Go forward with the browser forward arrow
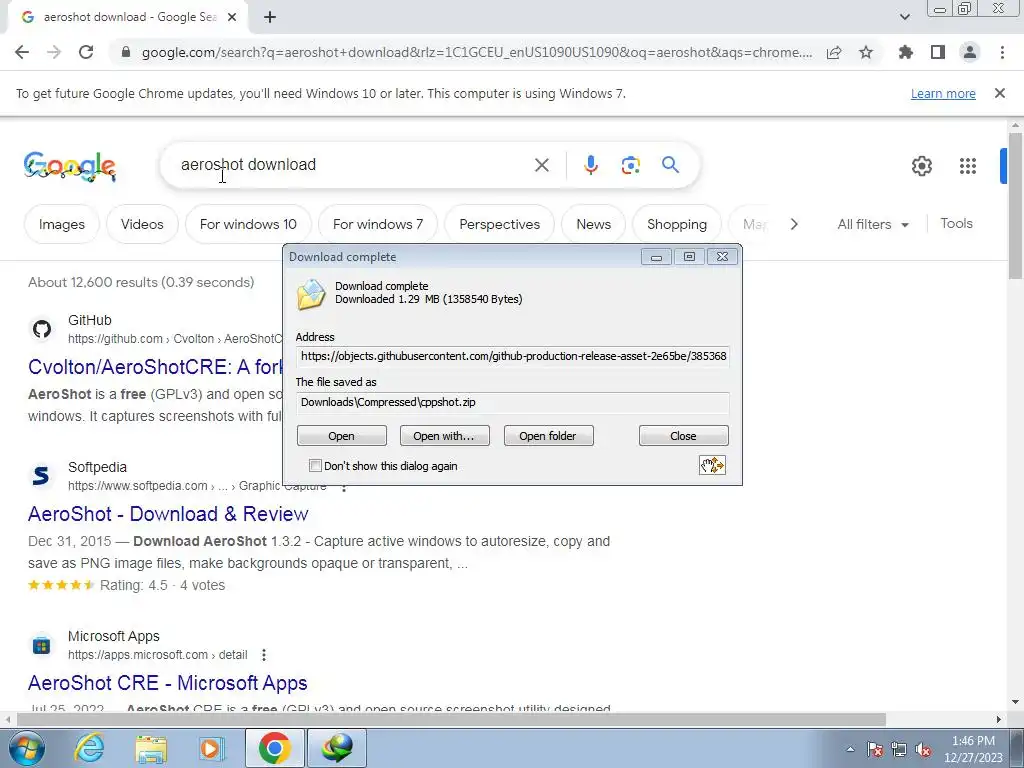This screenshot has height=768, width=1024. (x=54, y=52)
